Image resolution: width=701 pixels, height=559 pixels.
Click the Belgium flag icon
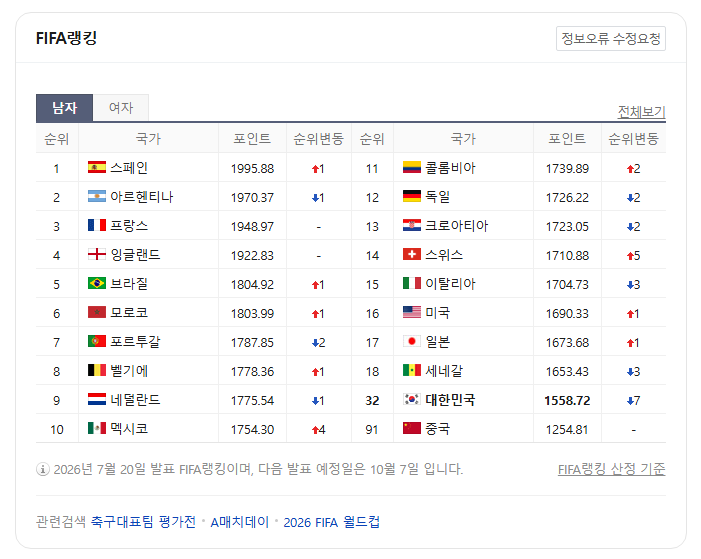pos(97,371)
